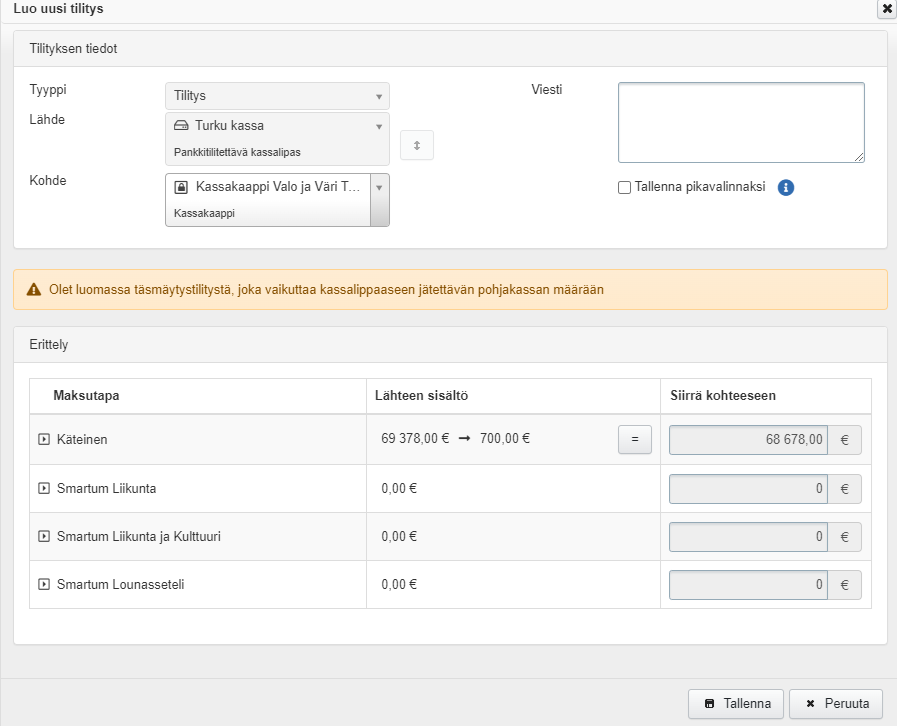897x726 pixels.
Task: Click the safe lock icon in Kohde field
Action: 181,187
